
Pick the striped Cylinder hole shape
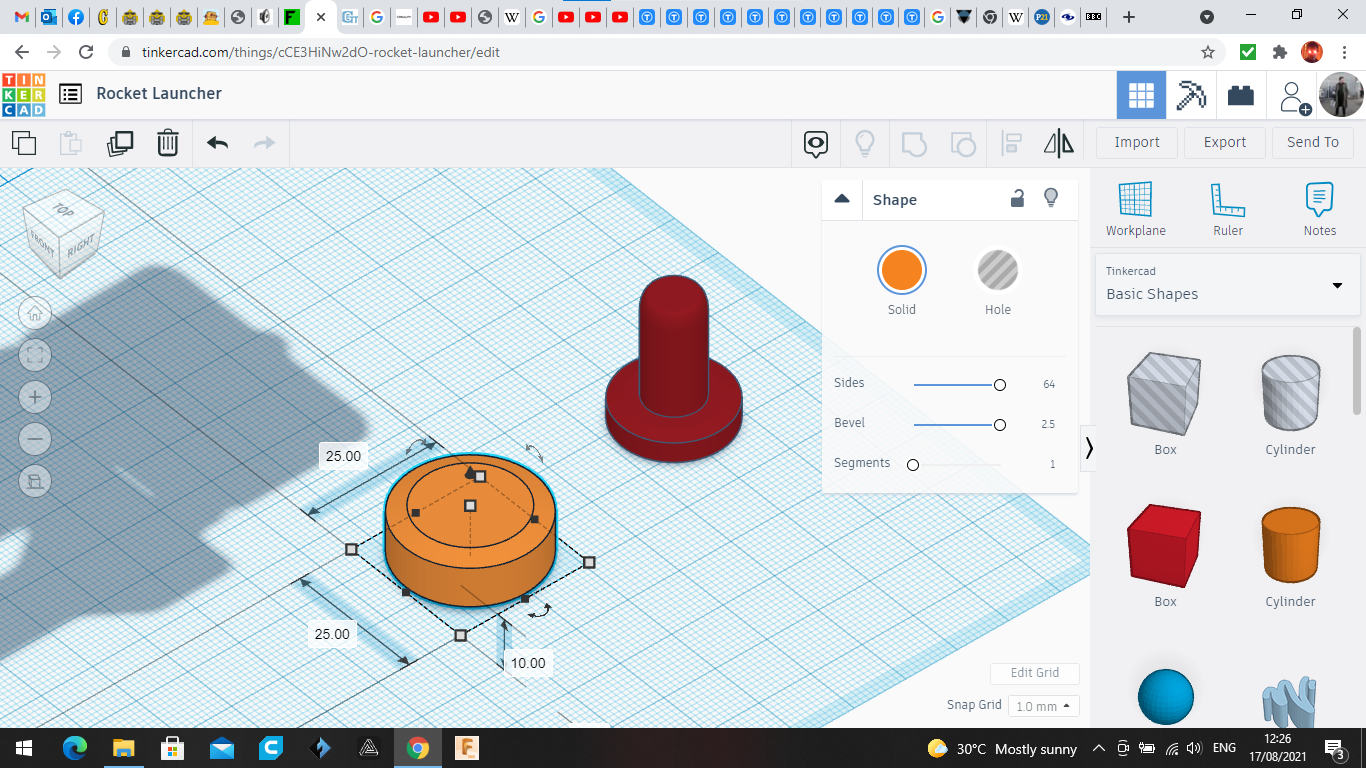point(1290,395)
